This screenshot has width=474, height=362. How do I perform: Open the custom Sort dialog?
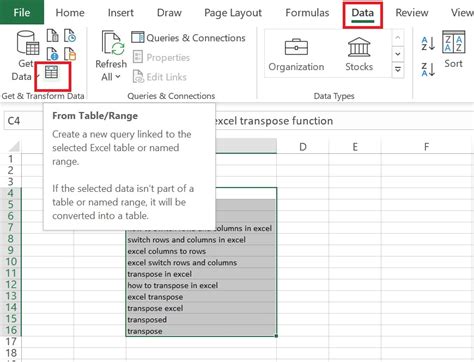click(x=453, y=50)
